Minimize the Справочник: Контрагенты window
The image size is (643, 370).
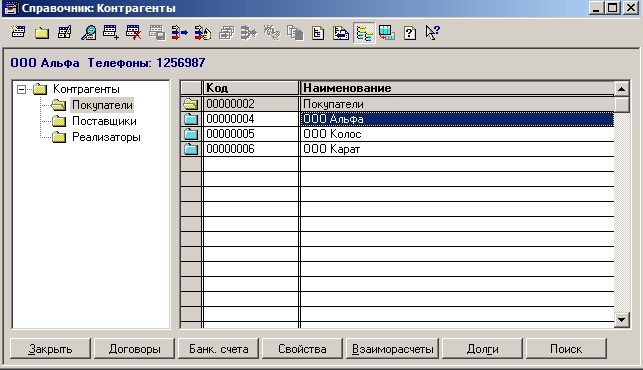pos(597,8)
